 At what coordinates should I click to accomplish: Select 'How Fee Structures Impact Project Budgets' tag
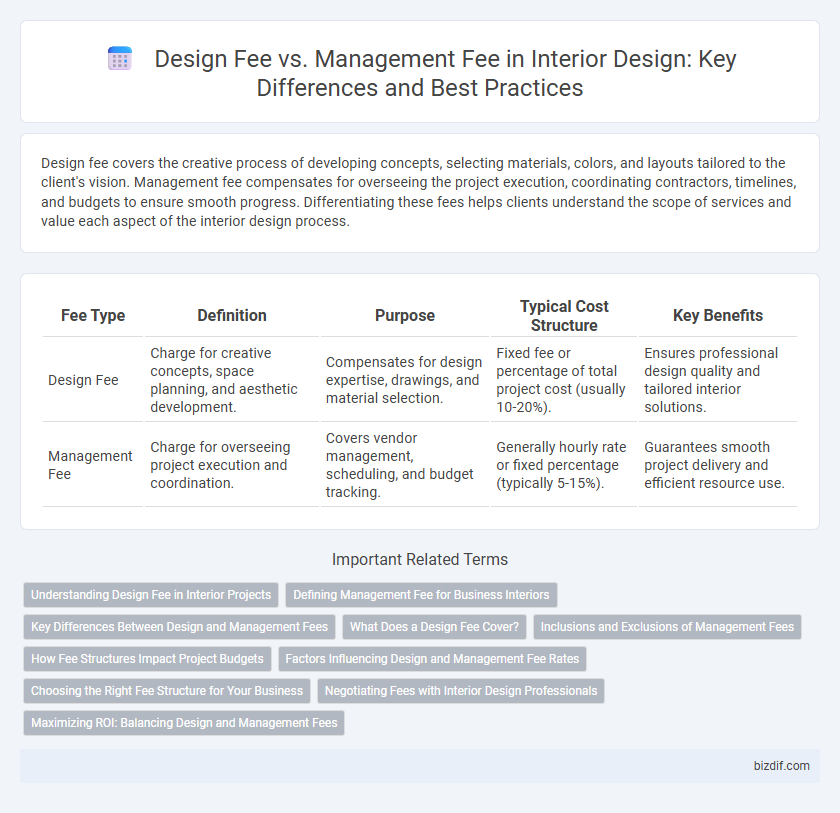147,659
